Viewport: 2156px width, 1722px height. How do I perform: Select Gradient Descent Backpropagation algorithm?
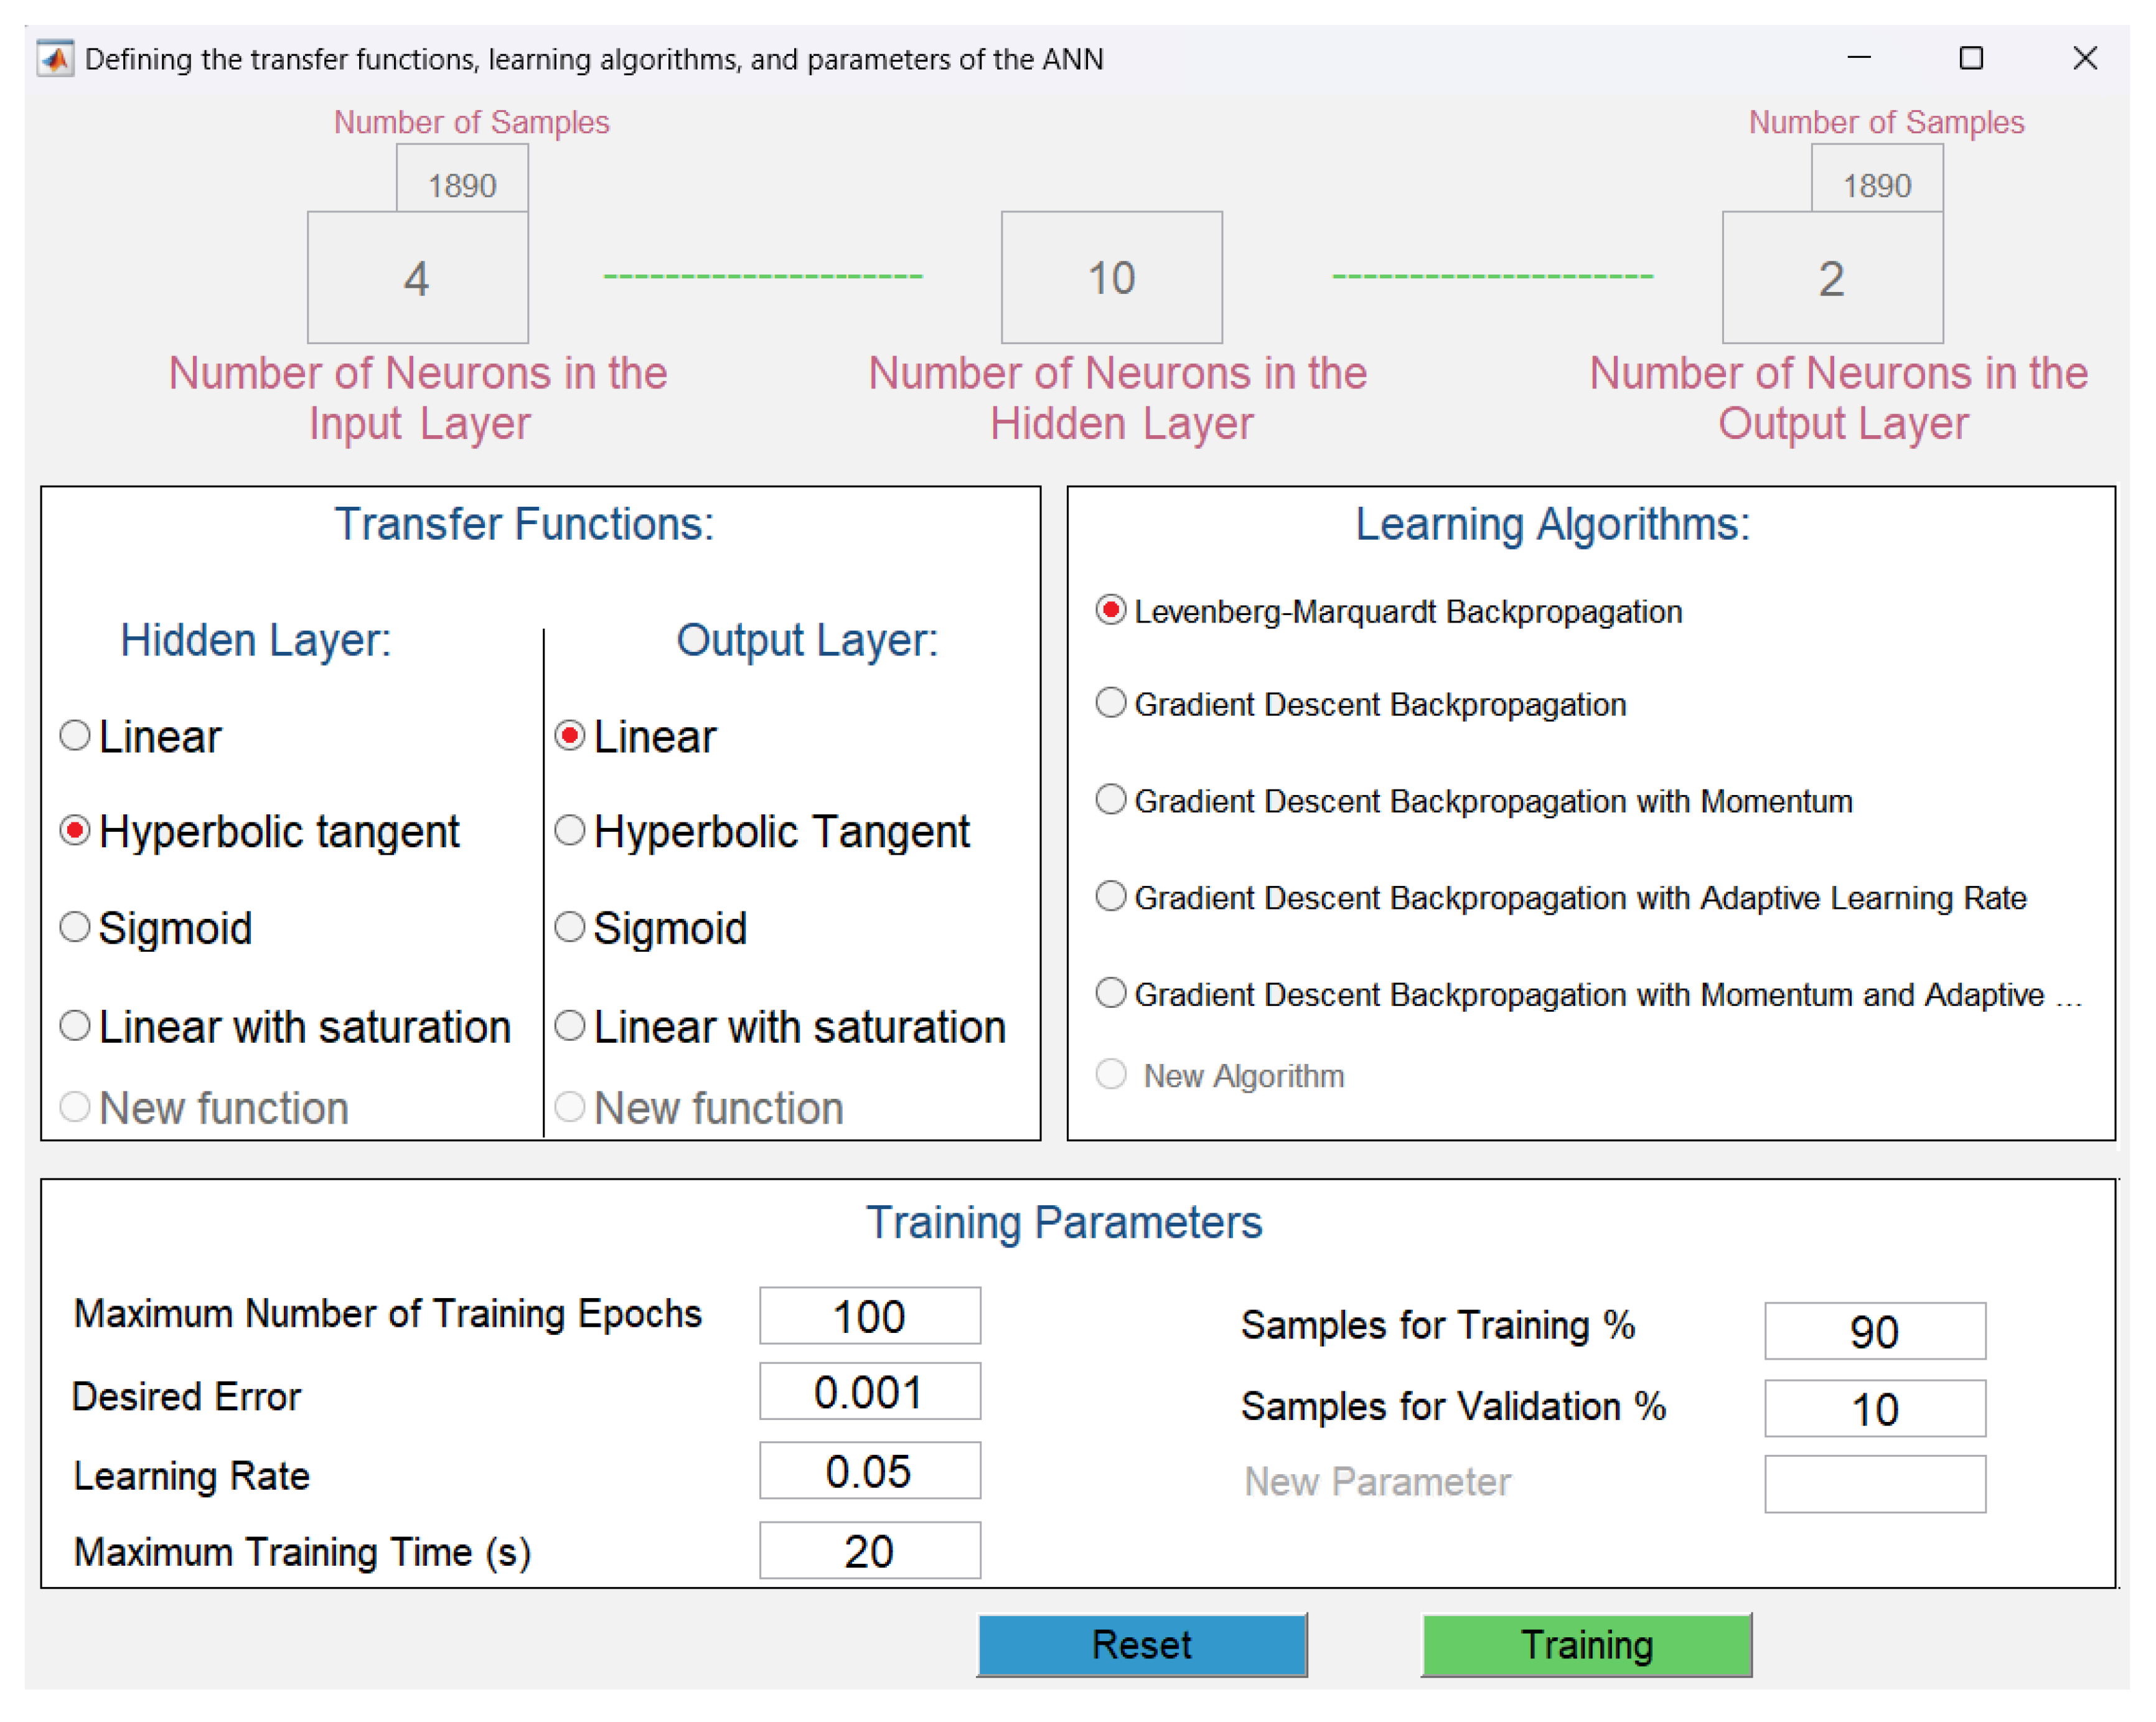1111,704
